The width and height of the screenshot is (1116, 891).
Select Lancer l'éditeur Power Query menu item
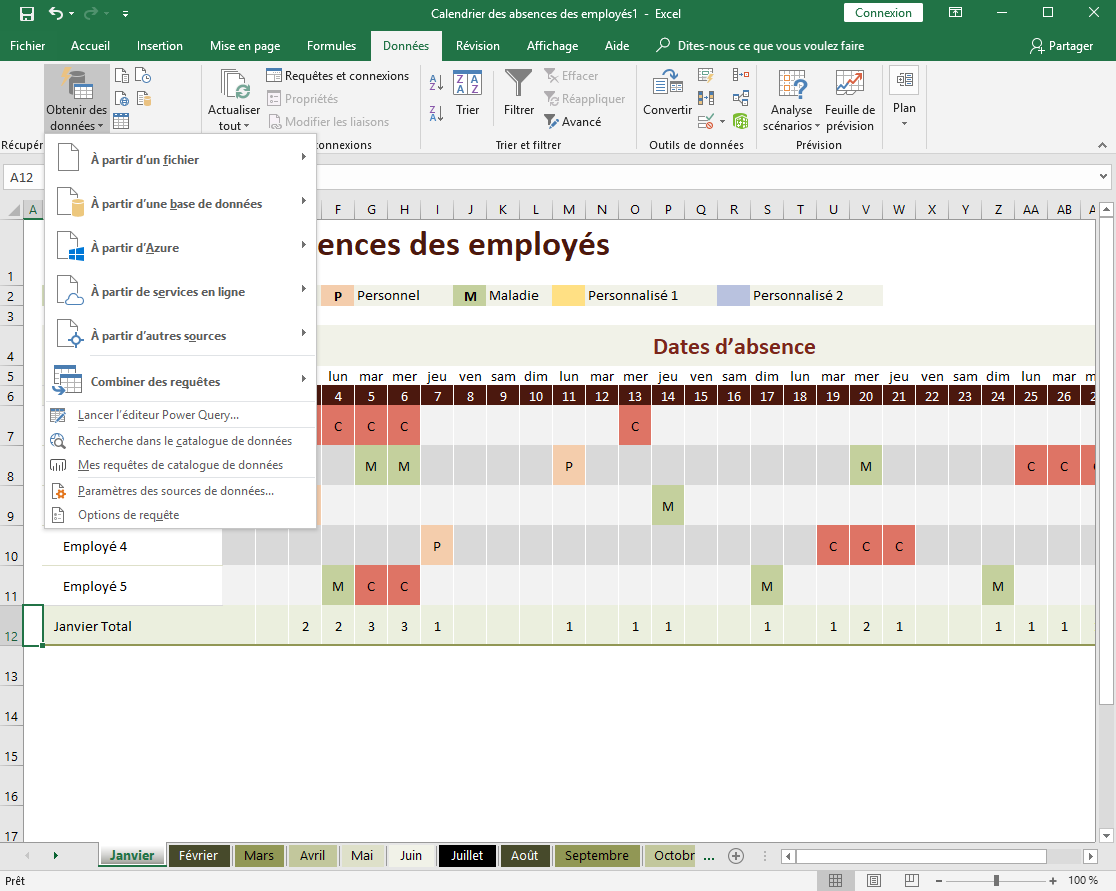pos(158,415)
